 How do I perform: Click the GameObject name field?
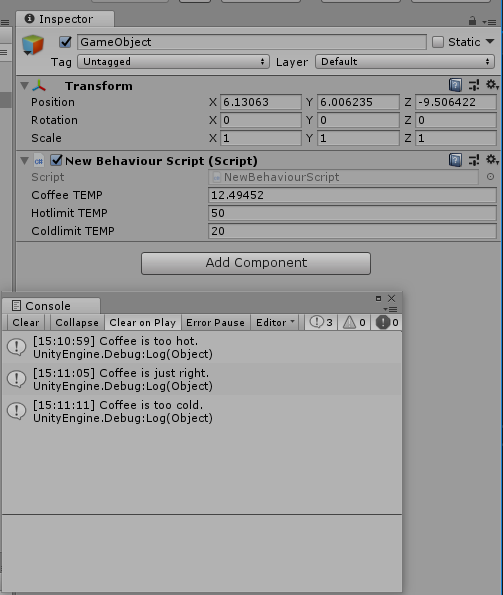(252, 42)
